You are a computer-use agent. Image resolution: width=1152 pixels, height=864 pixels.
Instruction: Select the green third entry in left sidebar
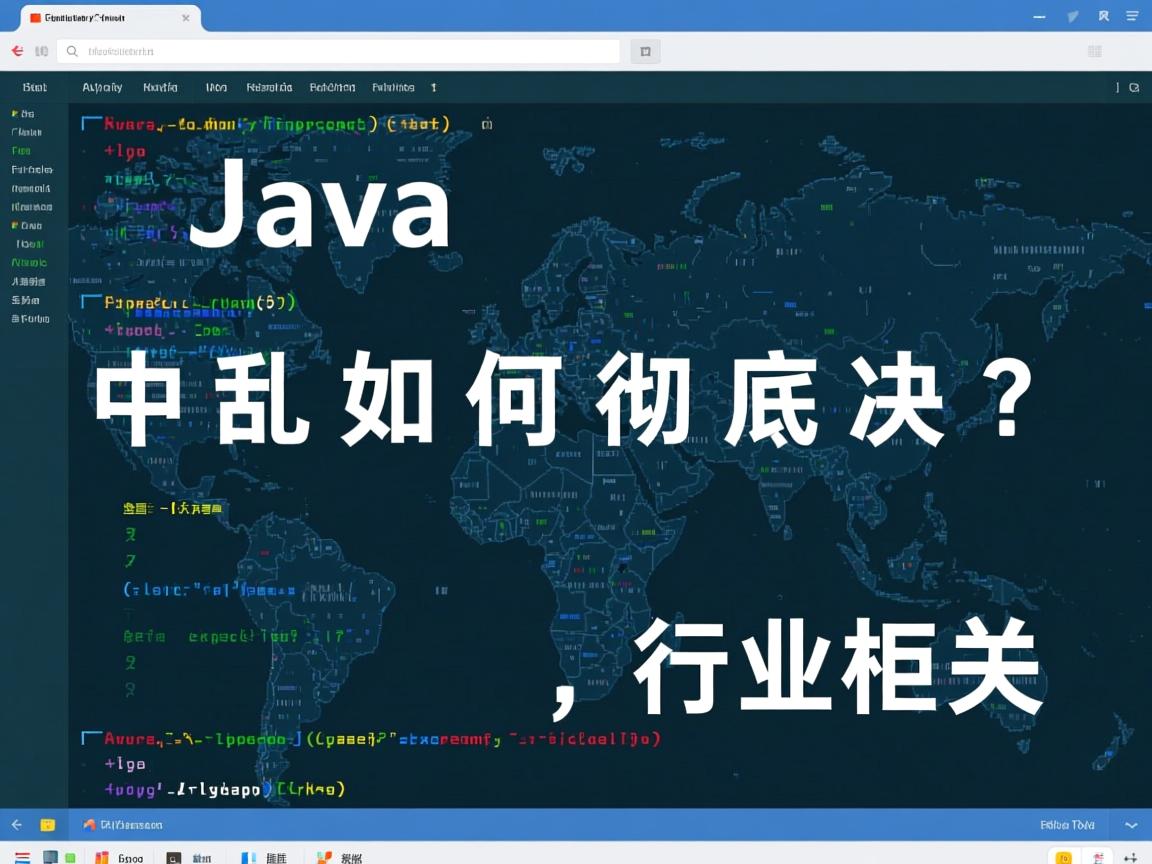point(21,150)
